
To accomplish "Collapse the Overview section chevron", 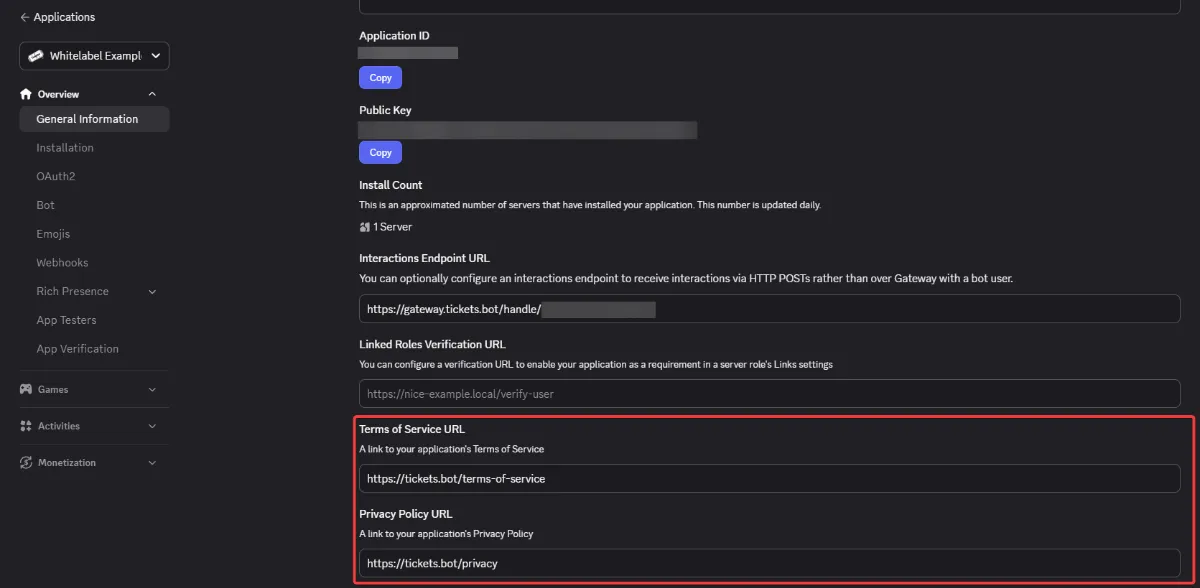I will pos(152,94).
